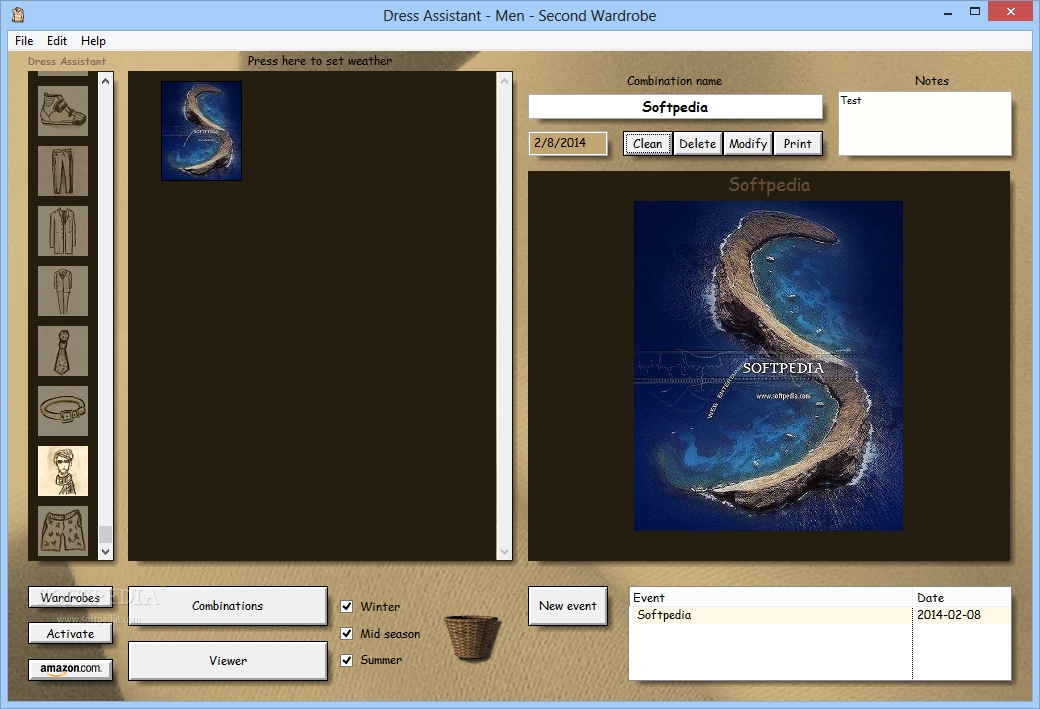1040x709 pixels.
Task: Toggle the Summer checkbox
Action: (x=346, y=660)
